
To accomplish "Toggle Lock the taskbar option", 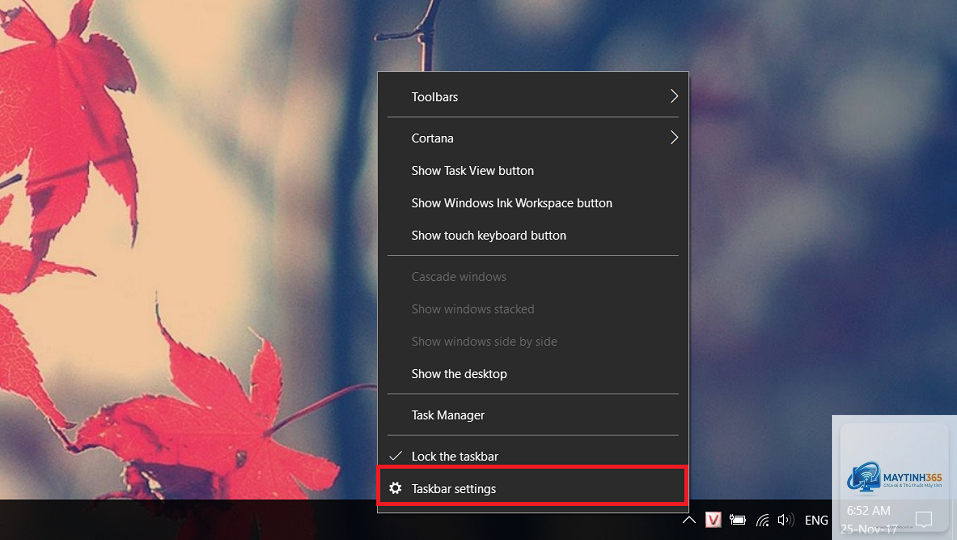I will pos(533,456).
